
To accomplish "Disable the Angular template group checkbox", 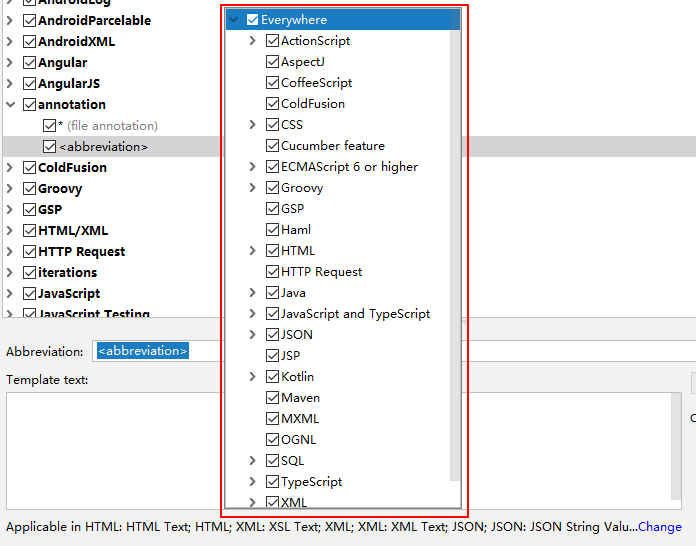I will tap(29, 62).
